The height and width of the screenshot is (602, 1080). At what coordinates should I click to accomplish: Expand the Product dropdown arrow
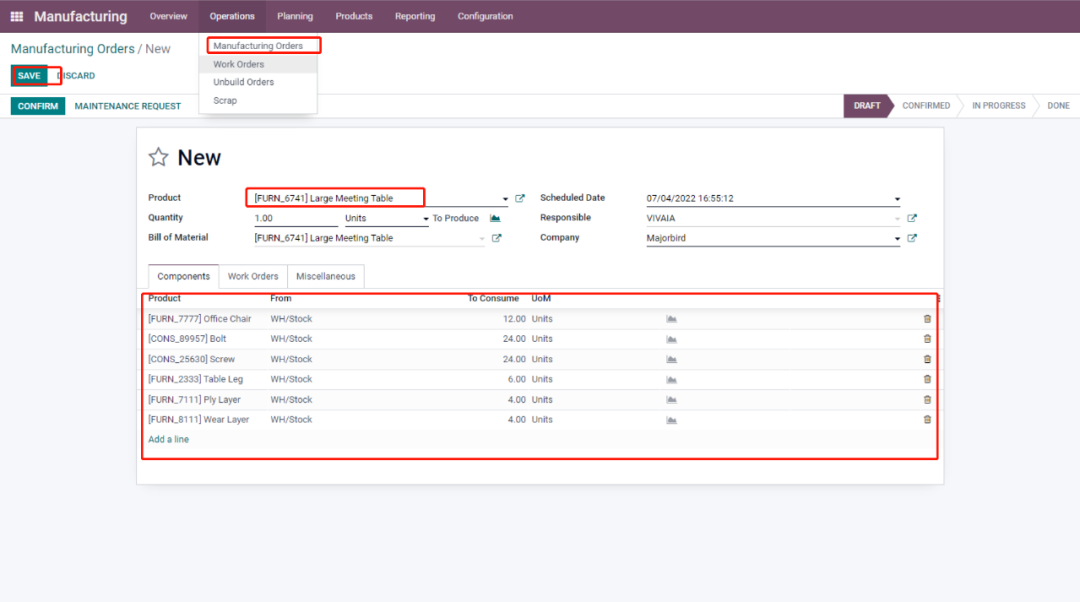(x=505, y=199)
